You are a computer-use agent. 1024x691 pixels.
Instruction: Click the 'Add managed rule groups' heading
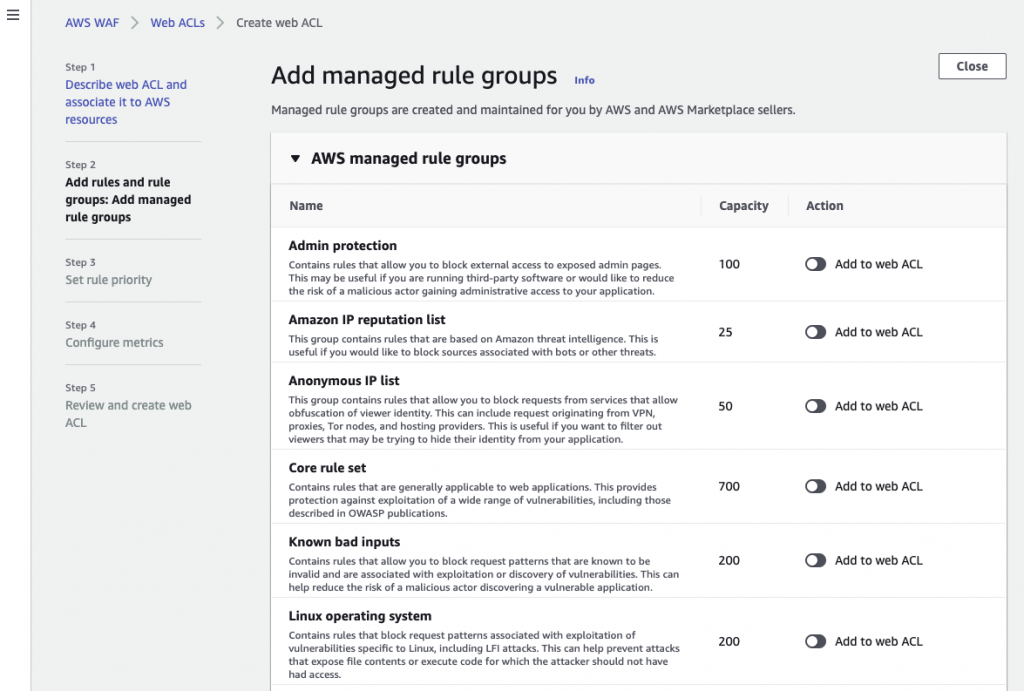[x=414, y=76]
